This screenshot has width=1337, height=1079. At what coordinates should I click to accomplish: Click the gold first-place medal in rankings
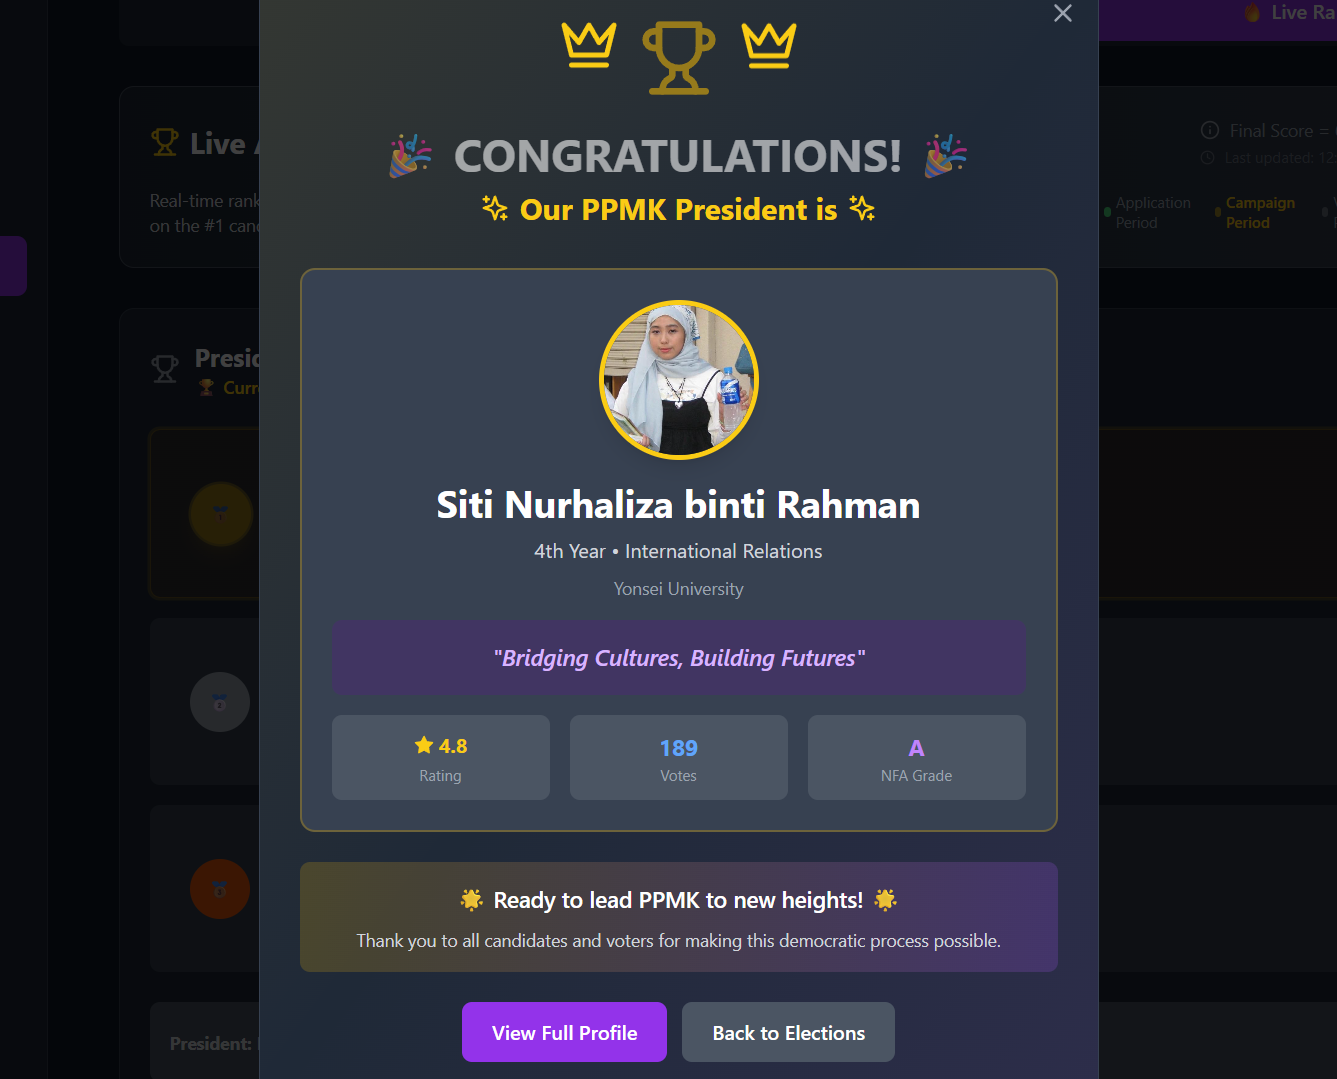coord(221,514)
